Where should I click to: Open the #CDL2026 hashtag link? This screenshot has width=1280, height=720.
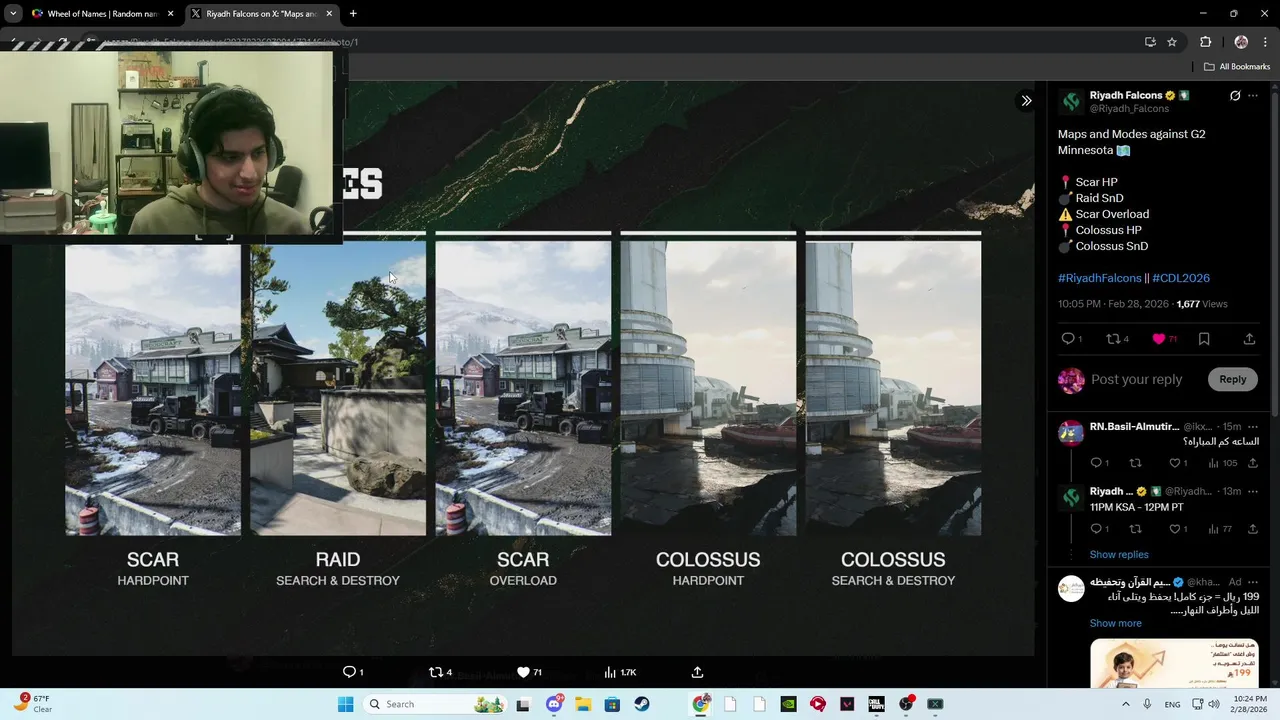coord(1181,278)
